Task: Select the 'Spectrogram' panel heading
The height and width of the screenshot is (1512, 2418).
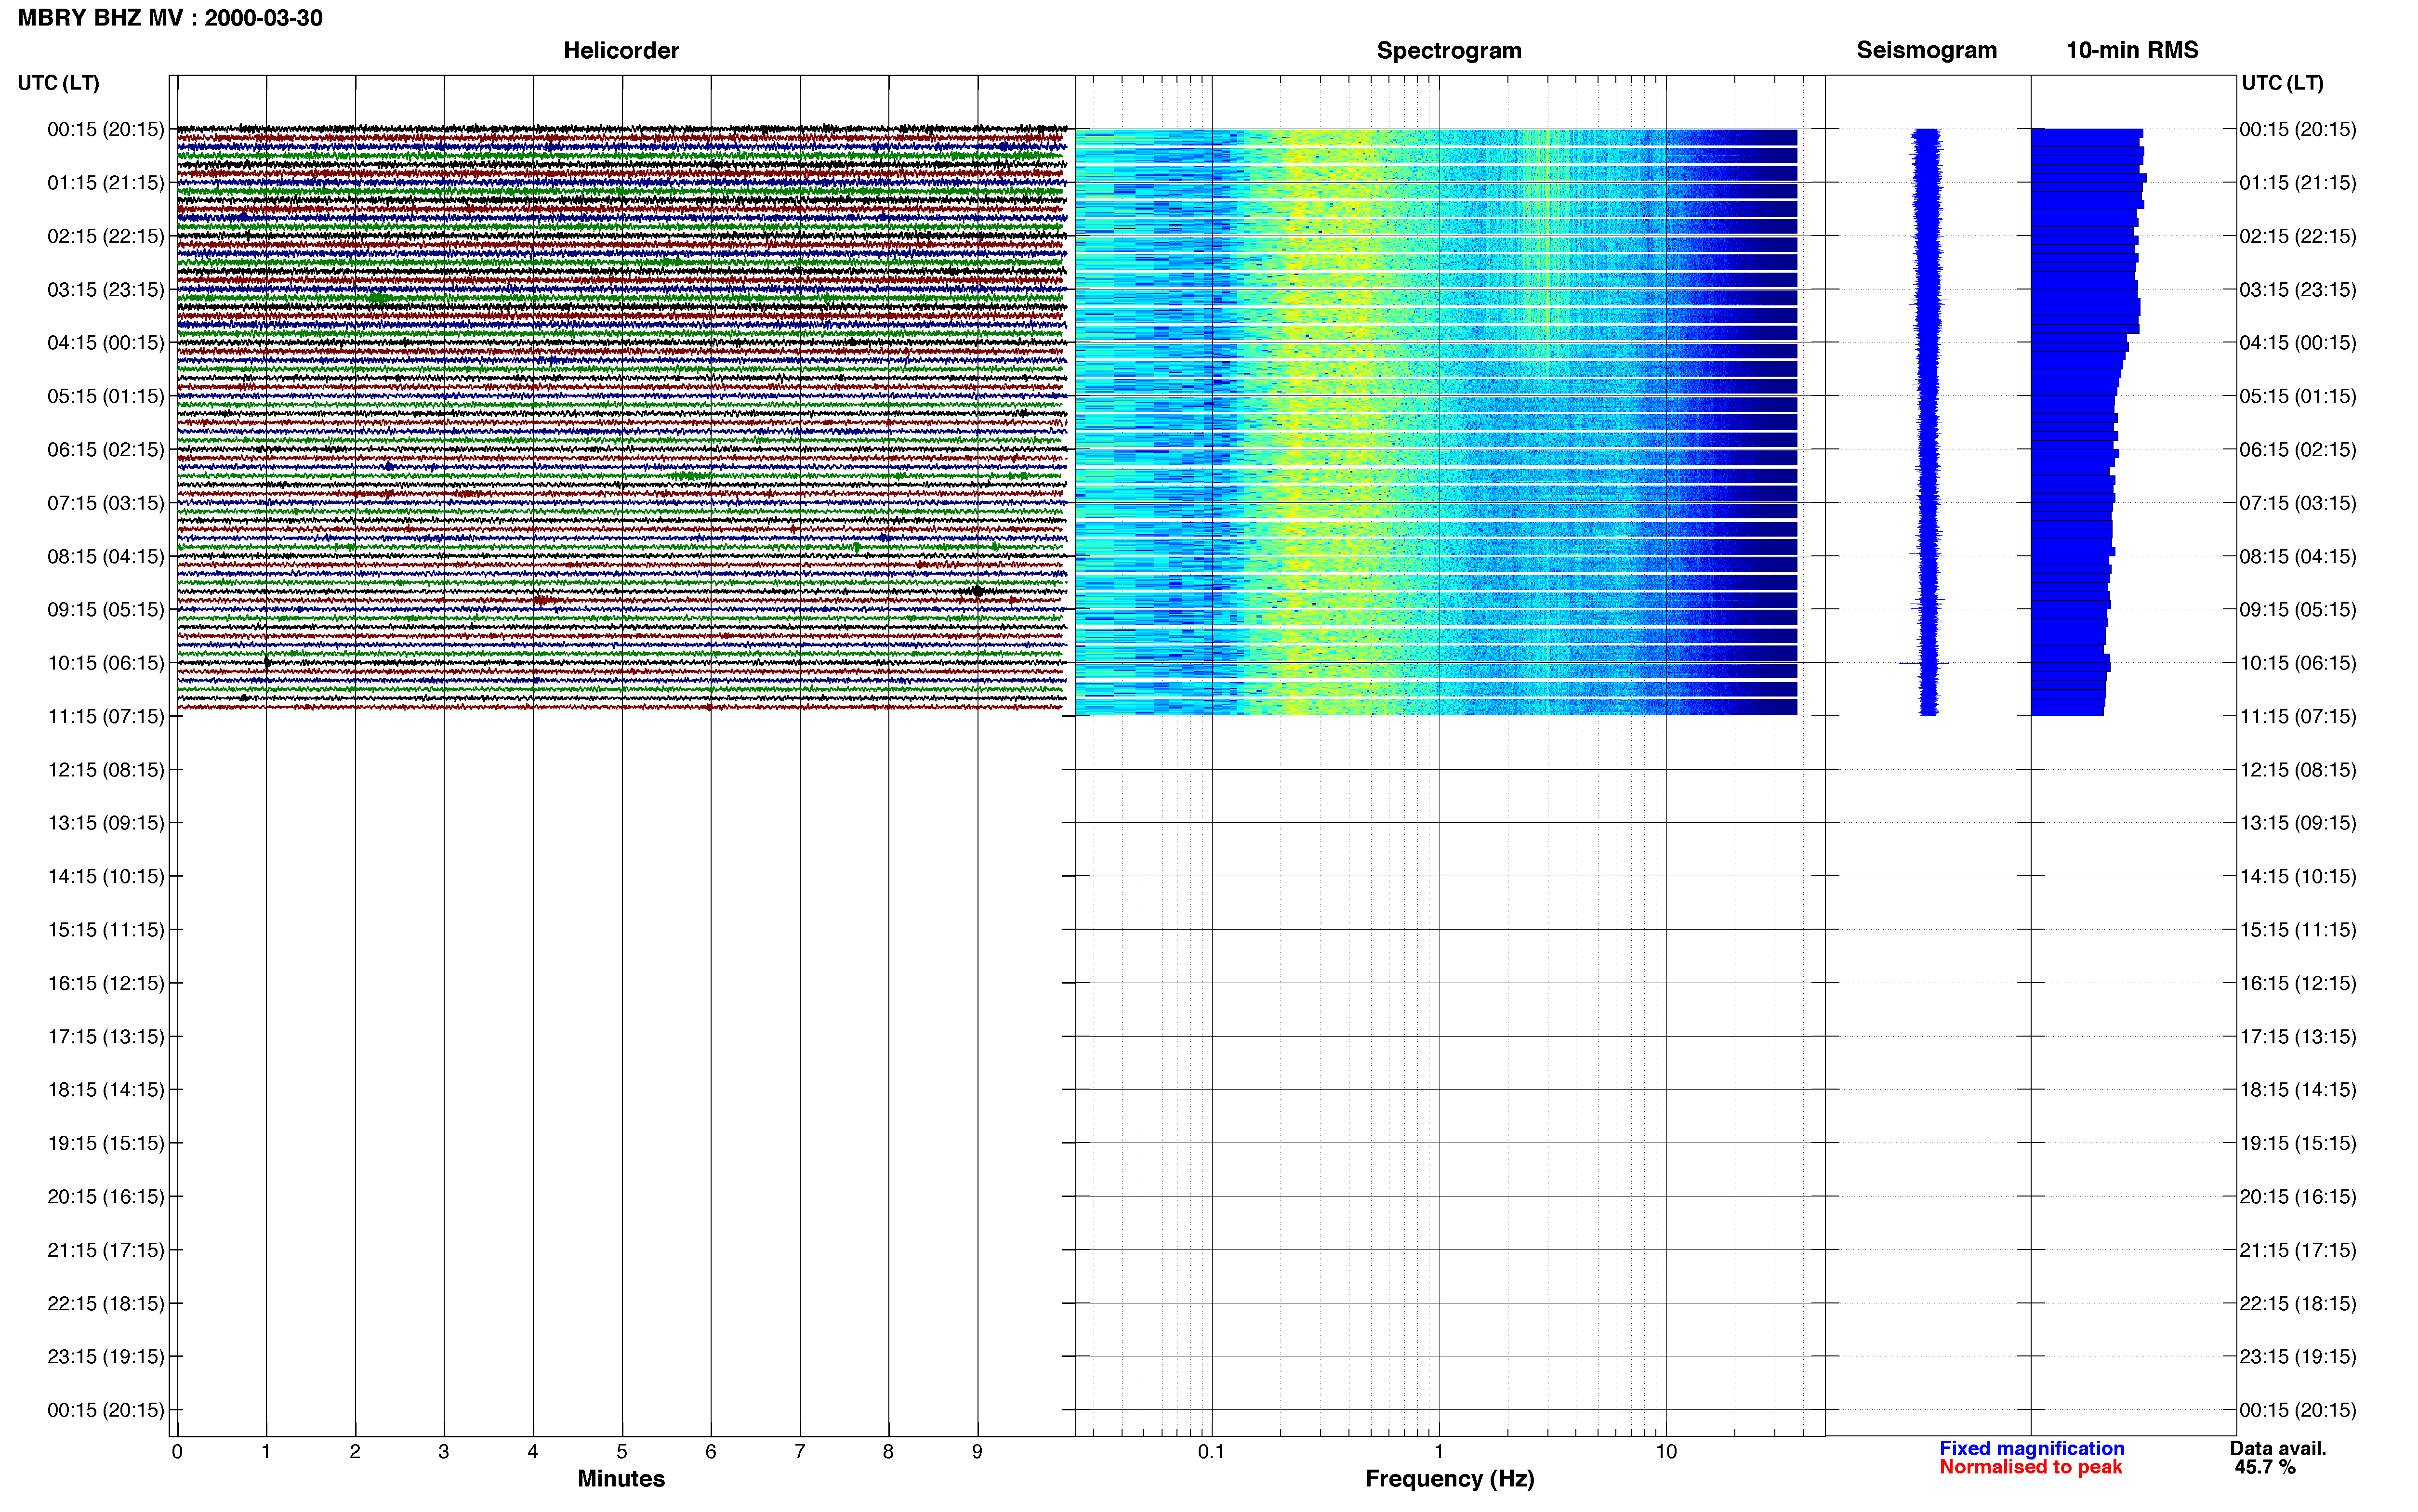Action: click(x=1449, y=50)
